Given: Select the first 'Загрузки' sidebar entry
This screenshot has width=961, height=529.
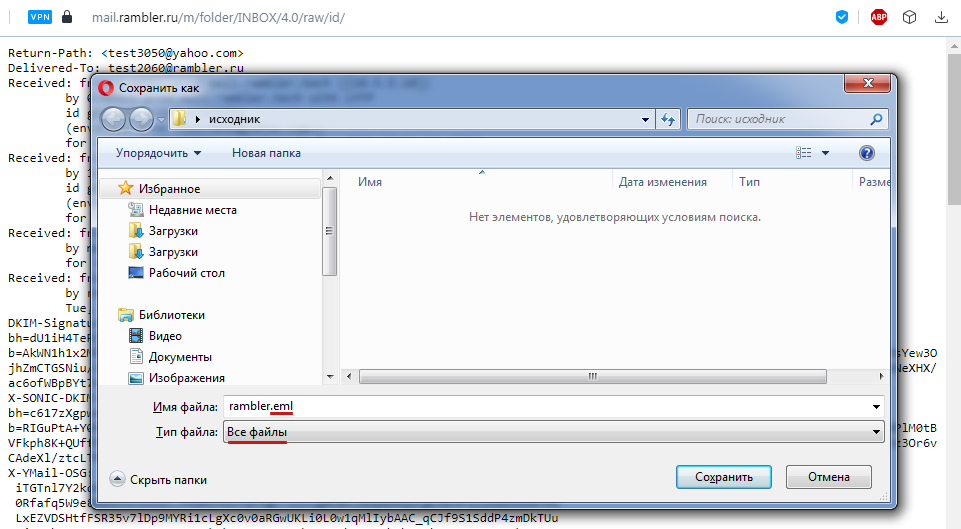Looking at the screenshot, I should coord(173,231).
